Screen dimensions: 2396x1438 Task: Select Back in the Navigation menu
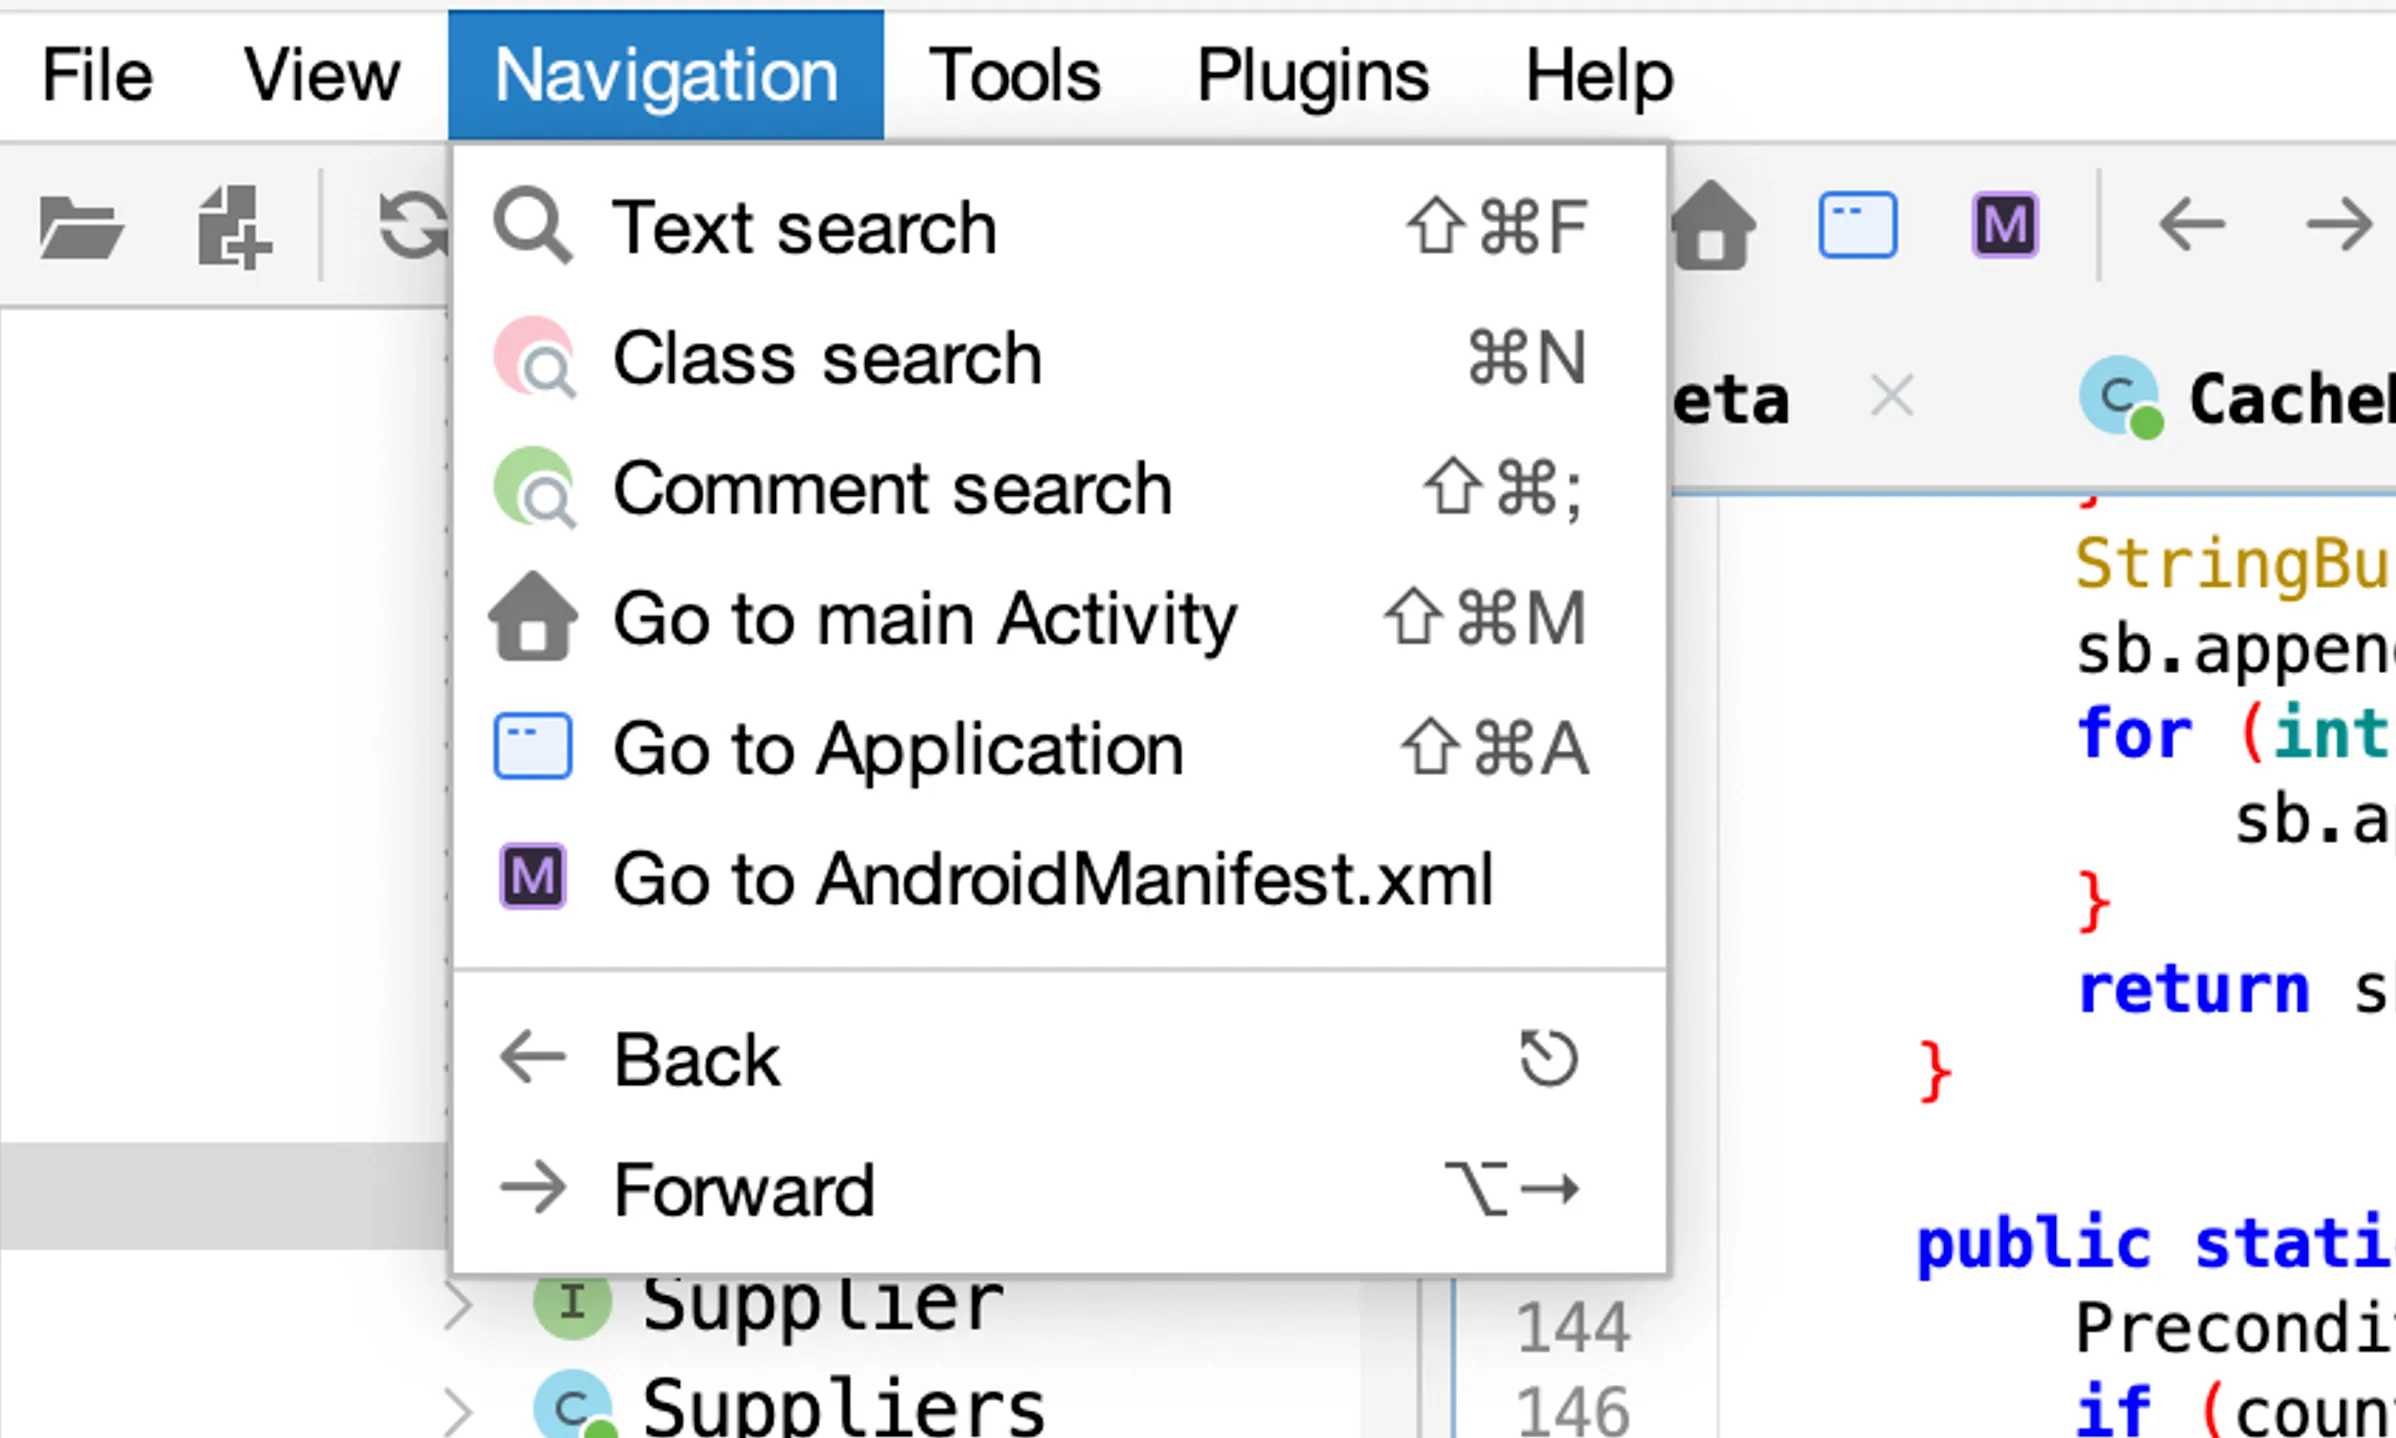pyautogui.click(x=697, y=1060)
